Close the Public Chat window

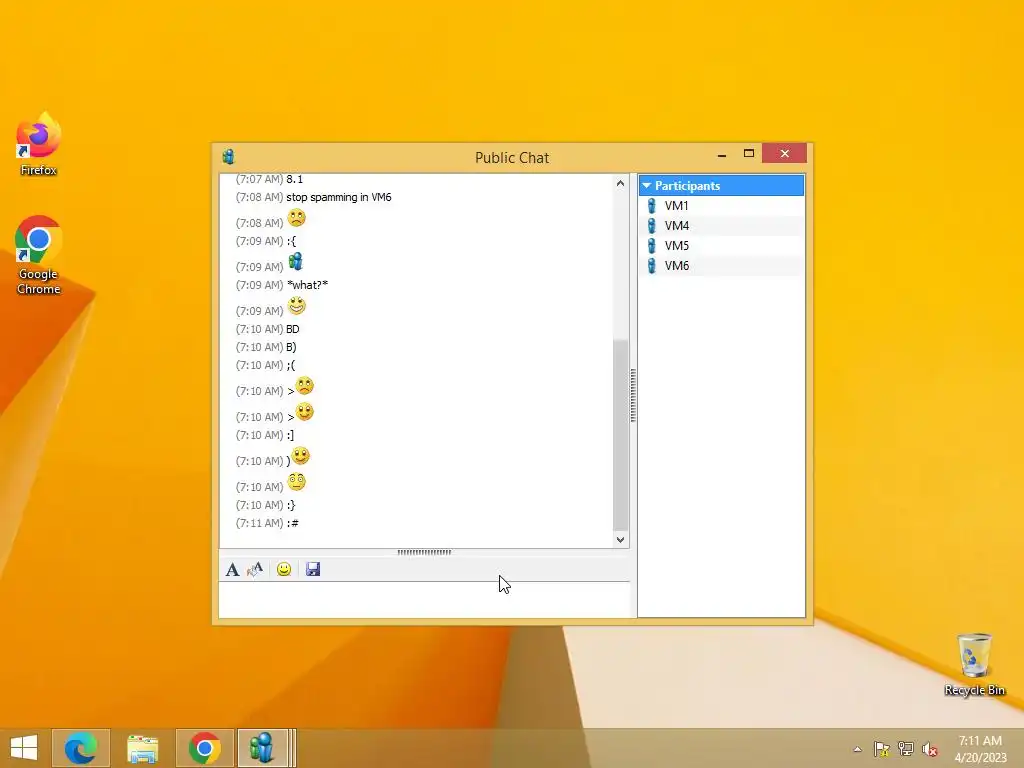784,153
